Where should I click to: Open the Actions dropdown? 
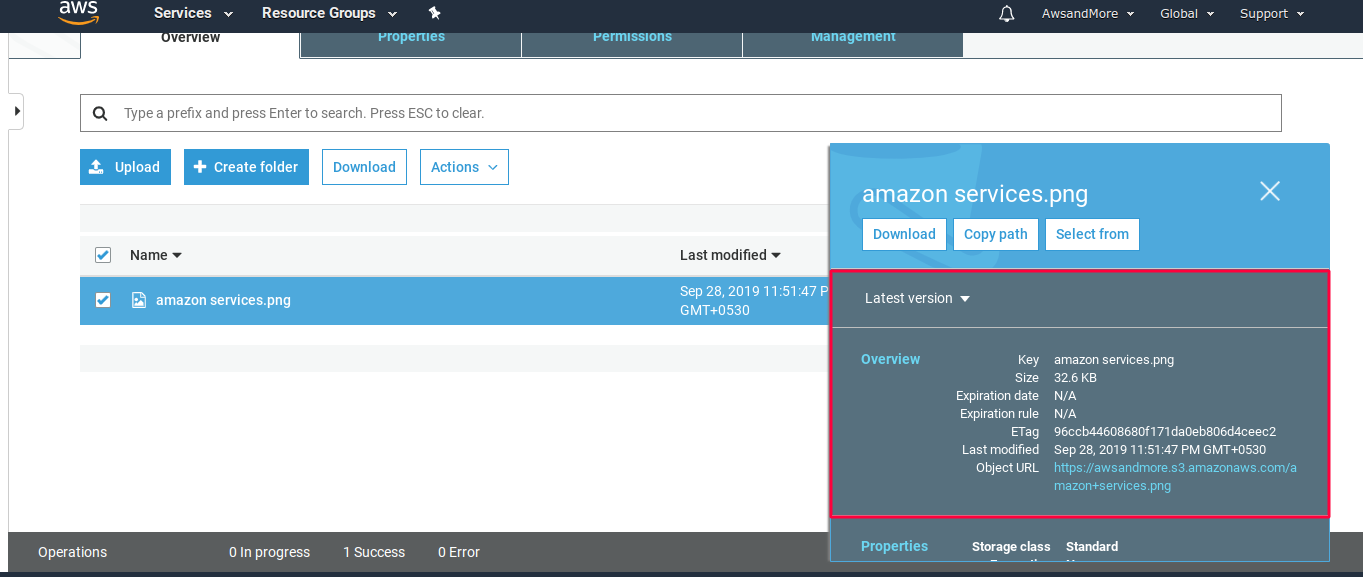pos(464,167)
